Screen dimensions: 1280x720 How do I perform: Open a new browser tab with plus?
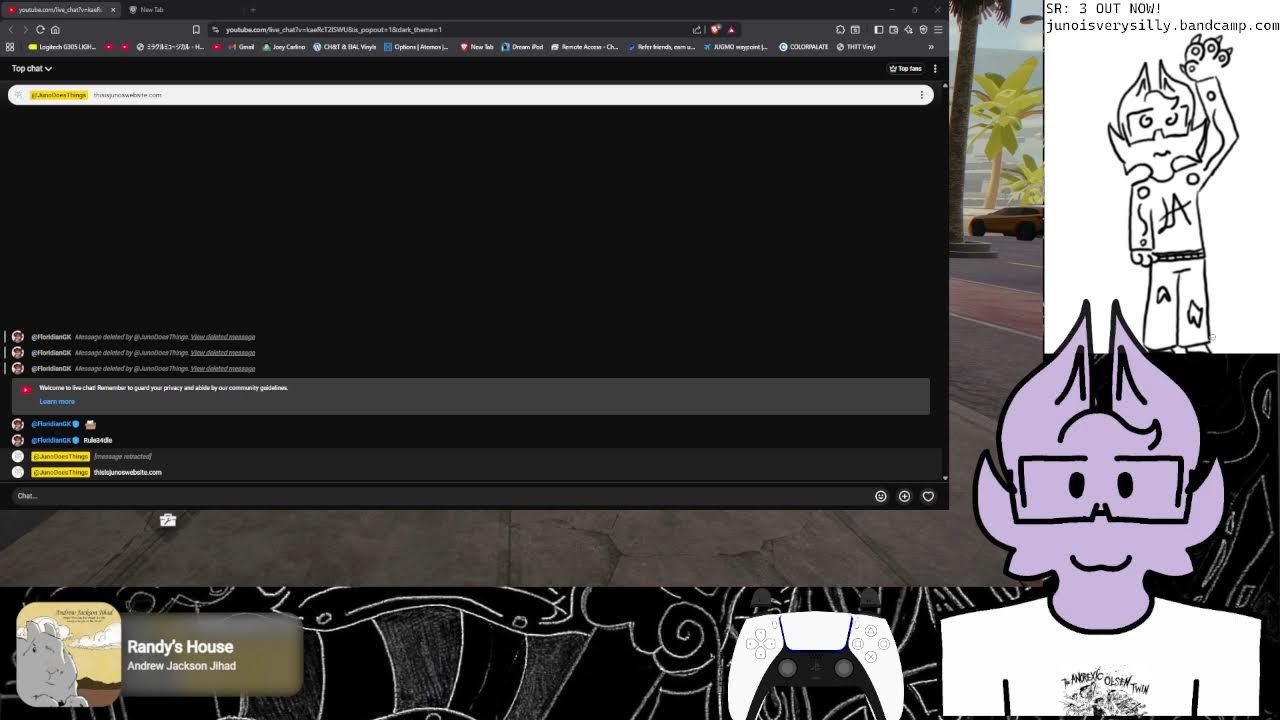tap(253, 9)
